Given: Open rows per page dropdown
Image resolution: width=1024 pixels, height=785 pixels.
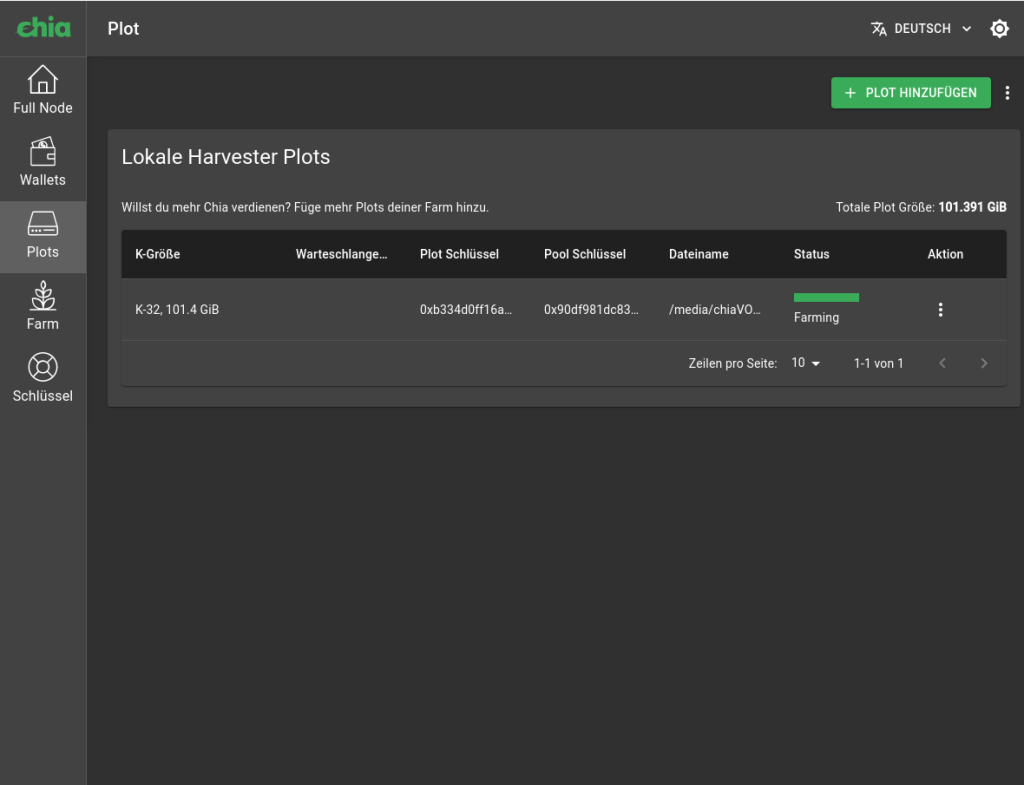Looking at the screenshot, I should coord(805,363).
